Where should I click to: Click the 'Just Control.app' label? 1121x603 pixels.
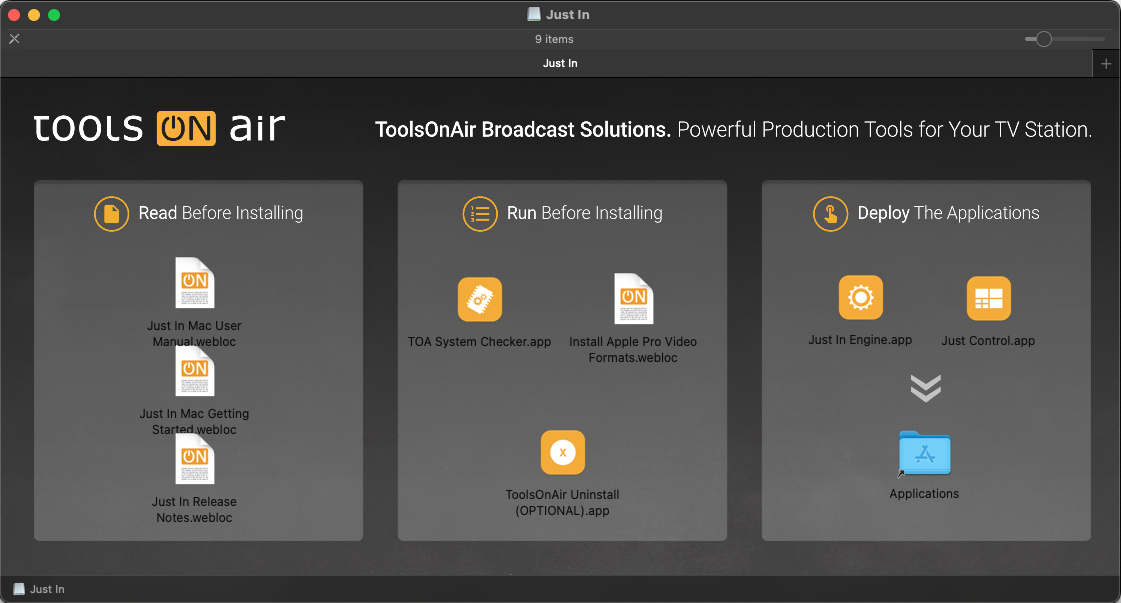click(x=989, y=340)
